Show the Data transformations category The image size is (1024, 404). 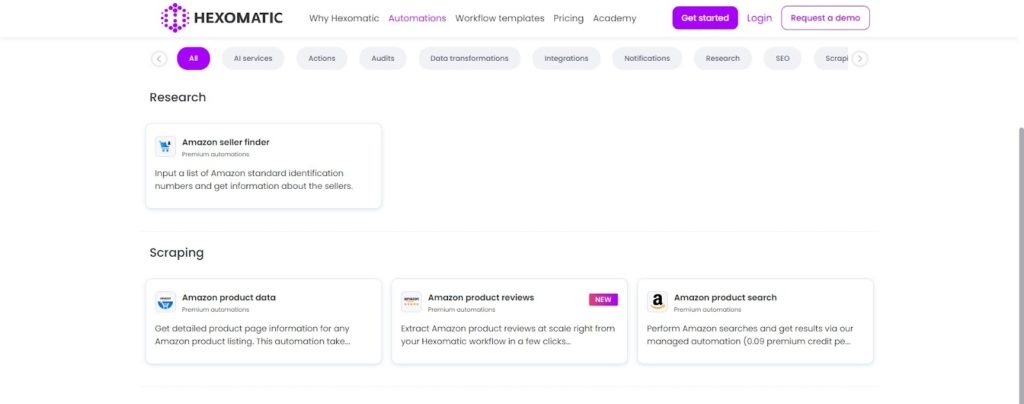click(x=469, y=58)
